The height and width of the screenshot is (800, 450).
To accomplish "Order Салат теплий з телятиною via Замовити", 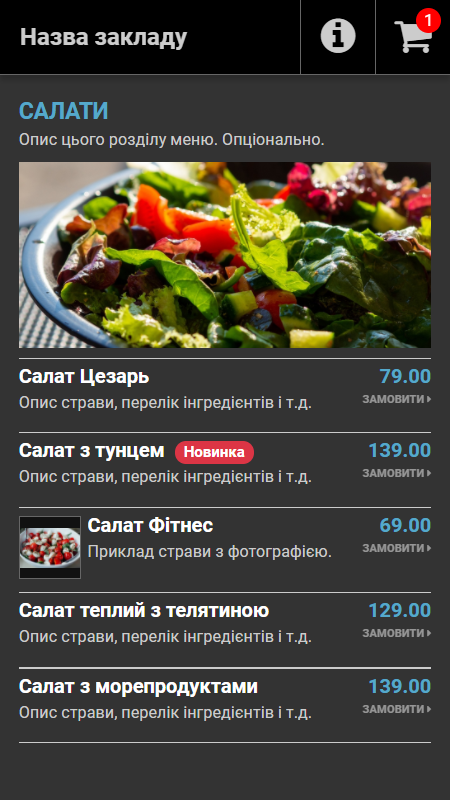I will pos(396,633).
